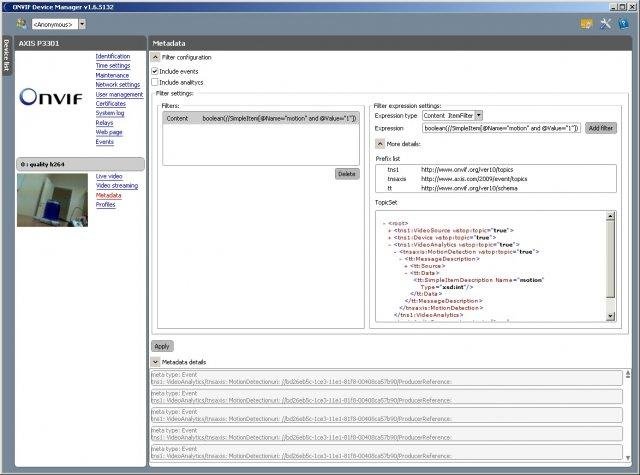This screenshot has height=475, width=640.
Task: Collapse the Filter configuration section
Action: click(155, 58)
